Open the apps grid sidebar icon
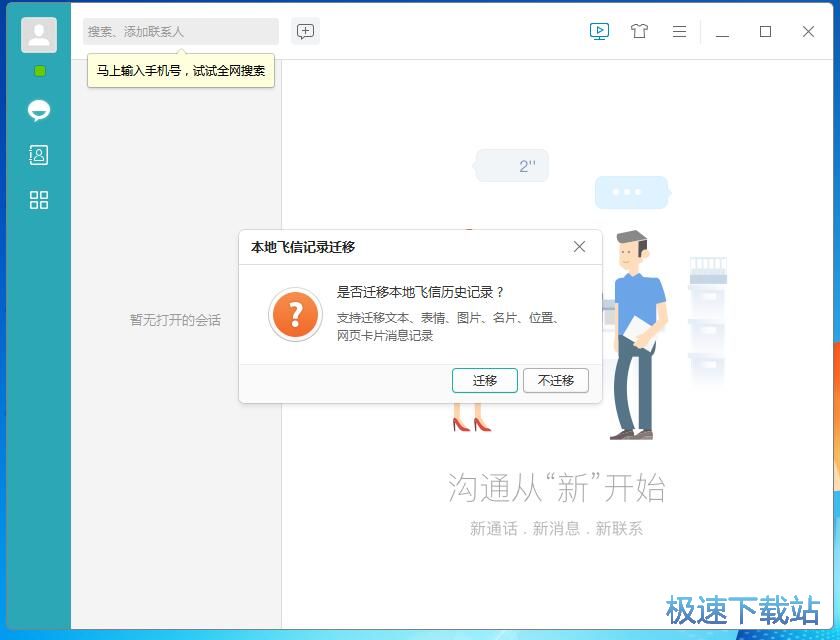This screenshot has height=640, width=840. click(39, 200)
